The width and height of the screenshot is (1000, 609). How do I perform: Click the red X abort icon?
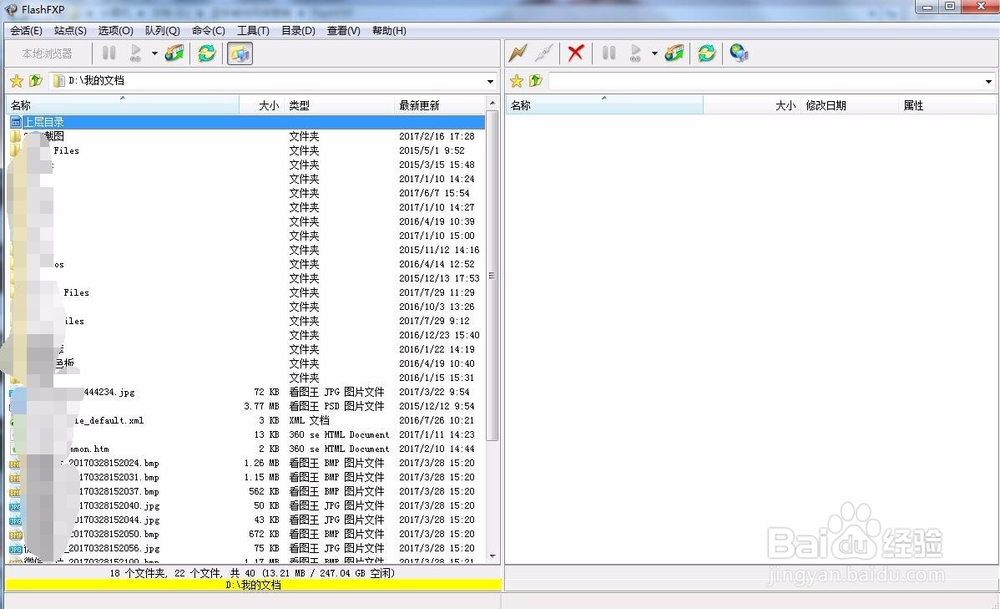pyautogui.click(x=576, y=53)
